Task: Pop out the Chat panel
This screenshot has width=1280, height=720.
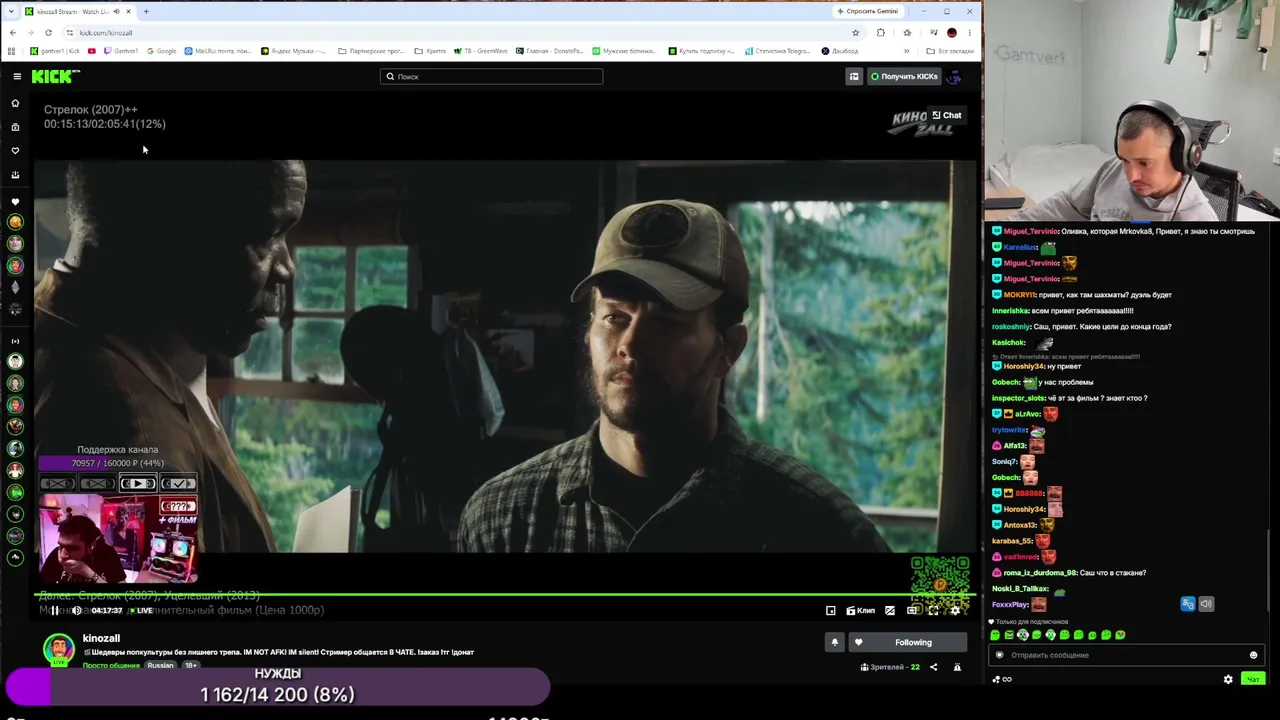Action: tap(946, 115)
